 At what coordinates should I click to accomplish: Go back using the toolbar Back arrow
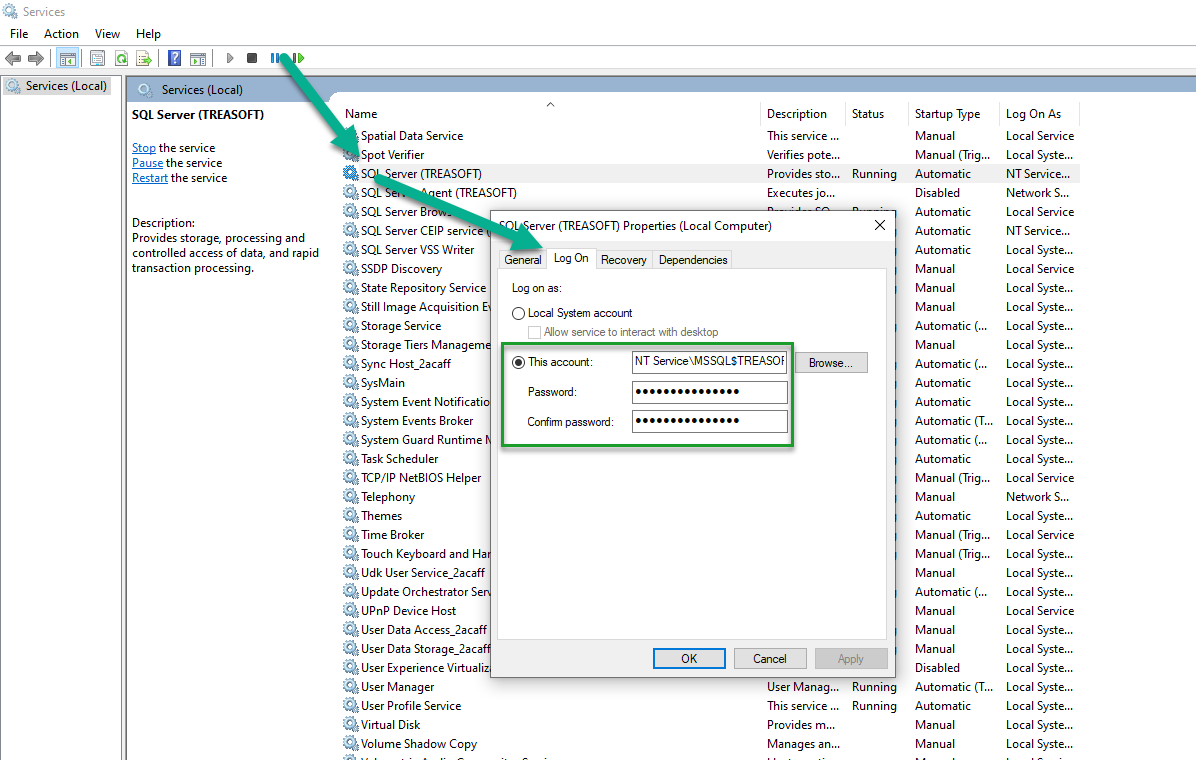coord(13,58)
